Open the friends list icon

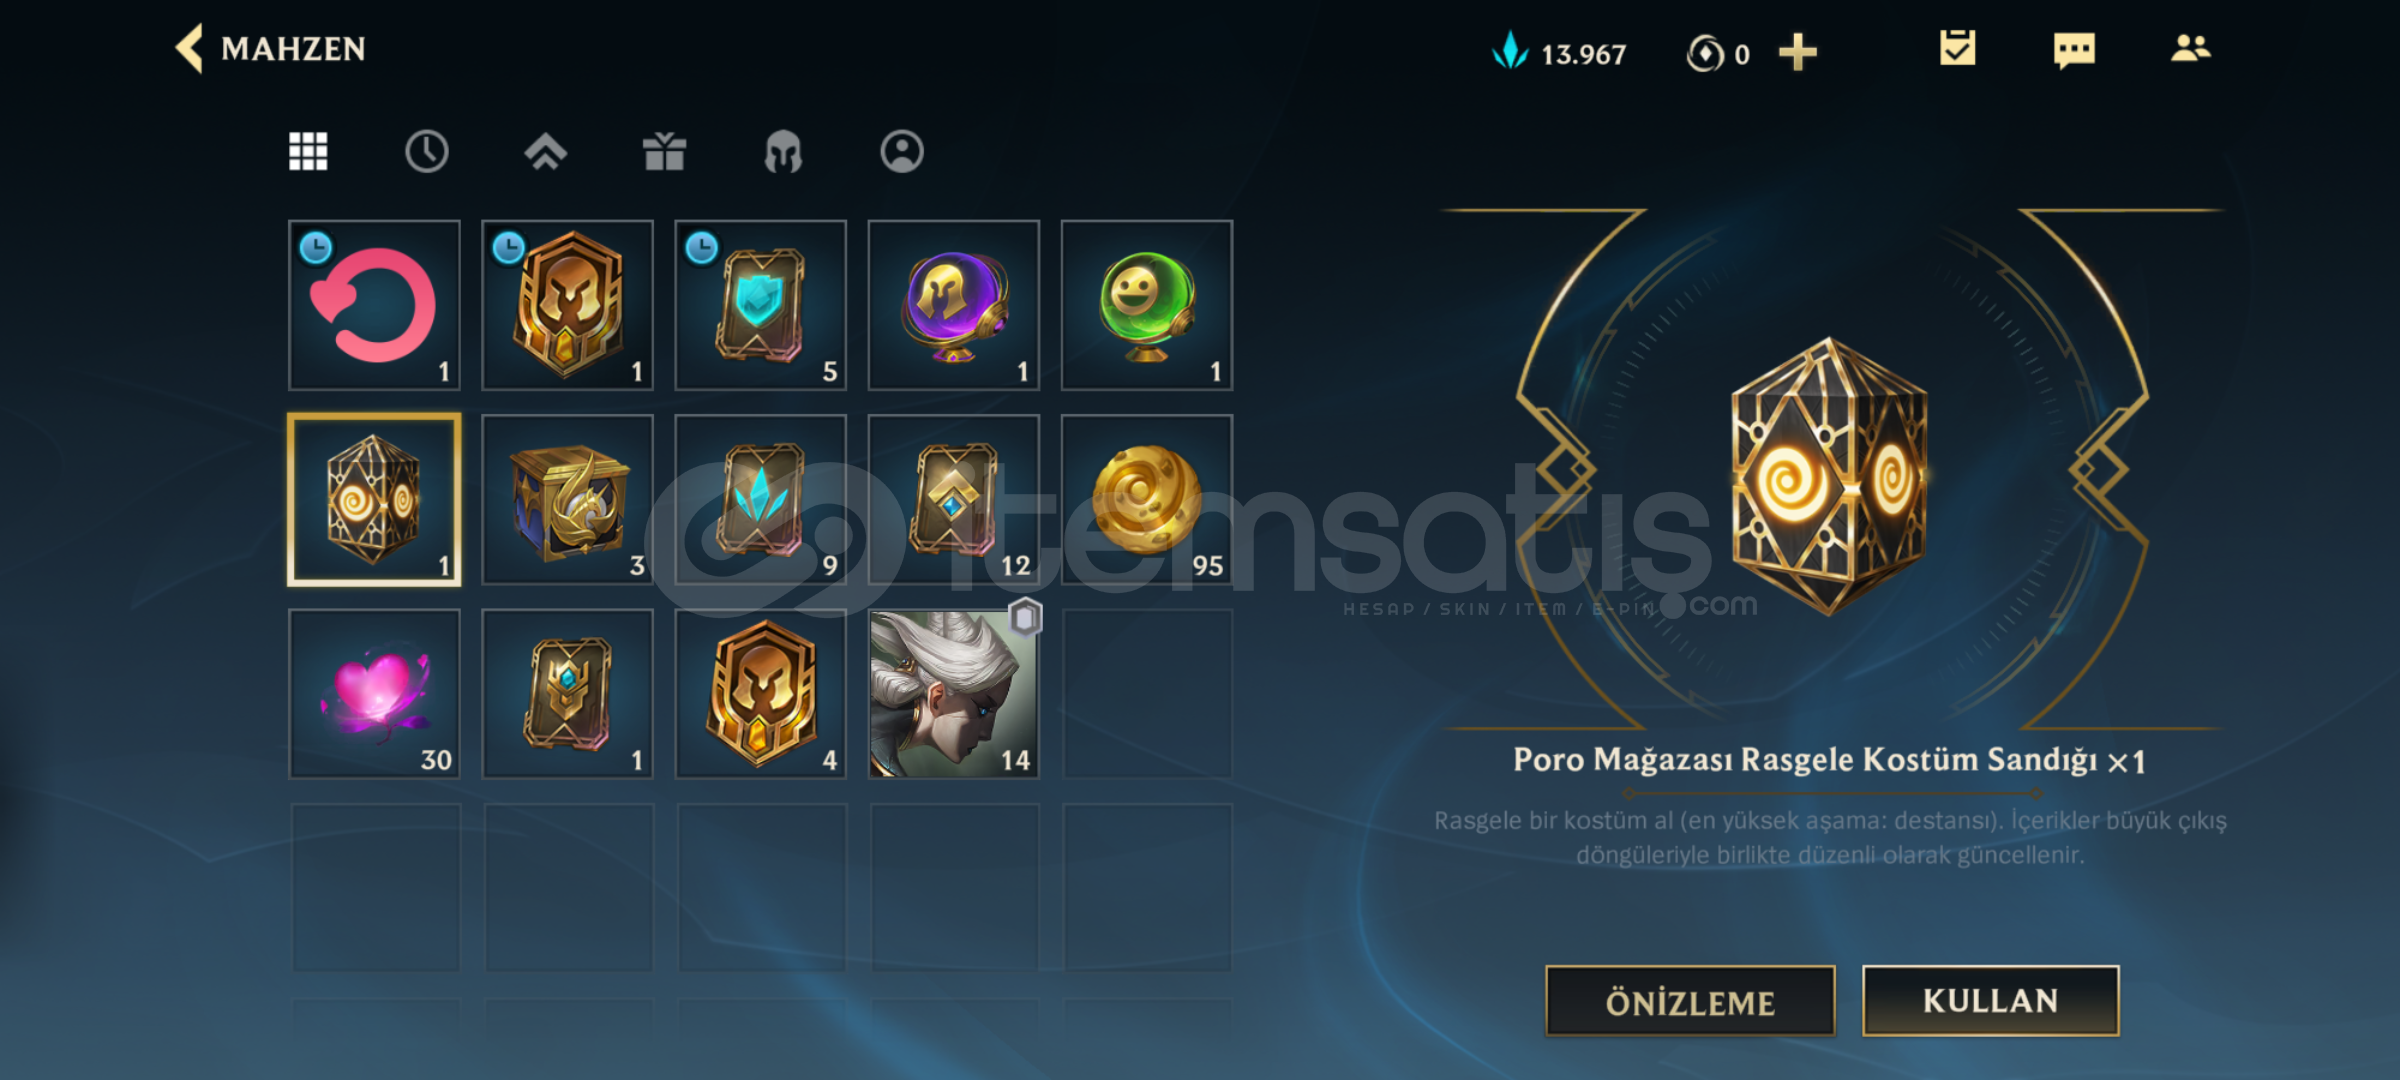pos(2190,48)
